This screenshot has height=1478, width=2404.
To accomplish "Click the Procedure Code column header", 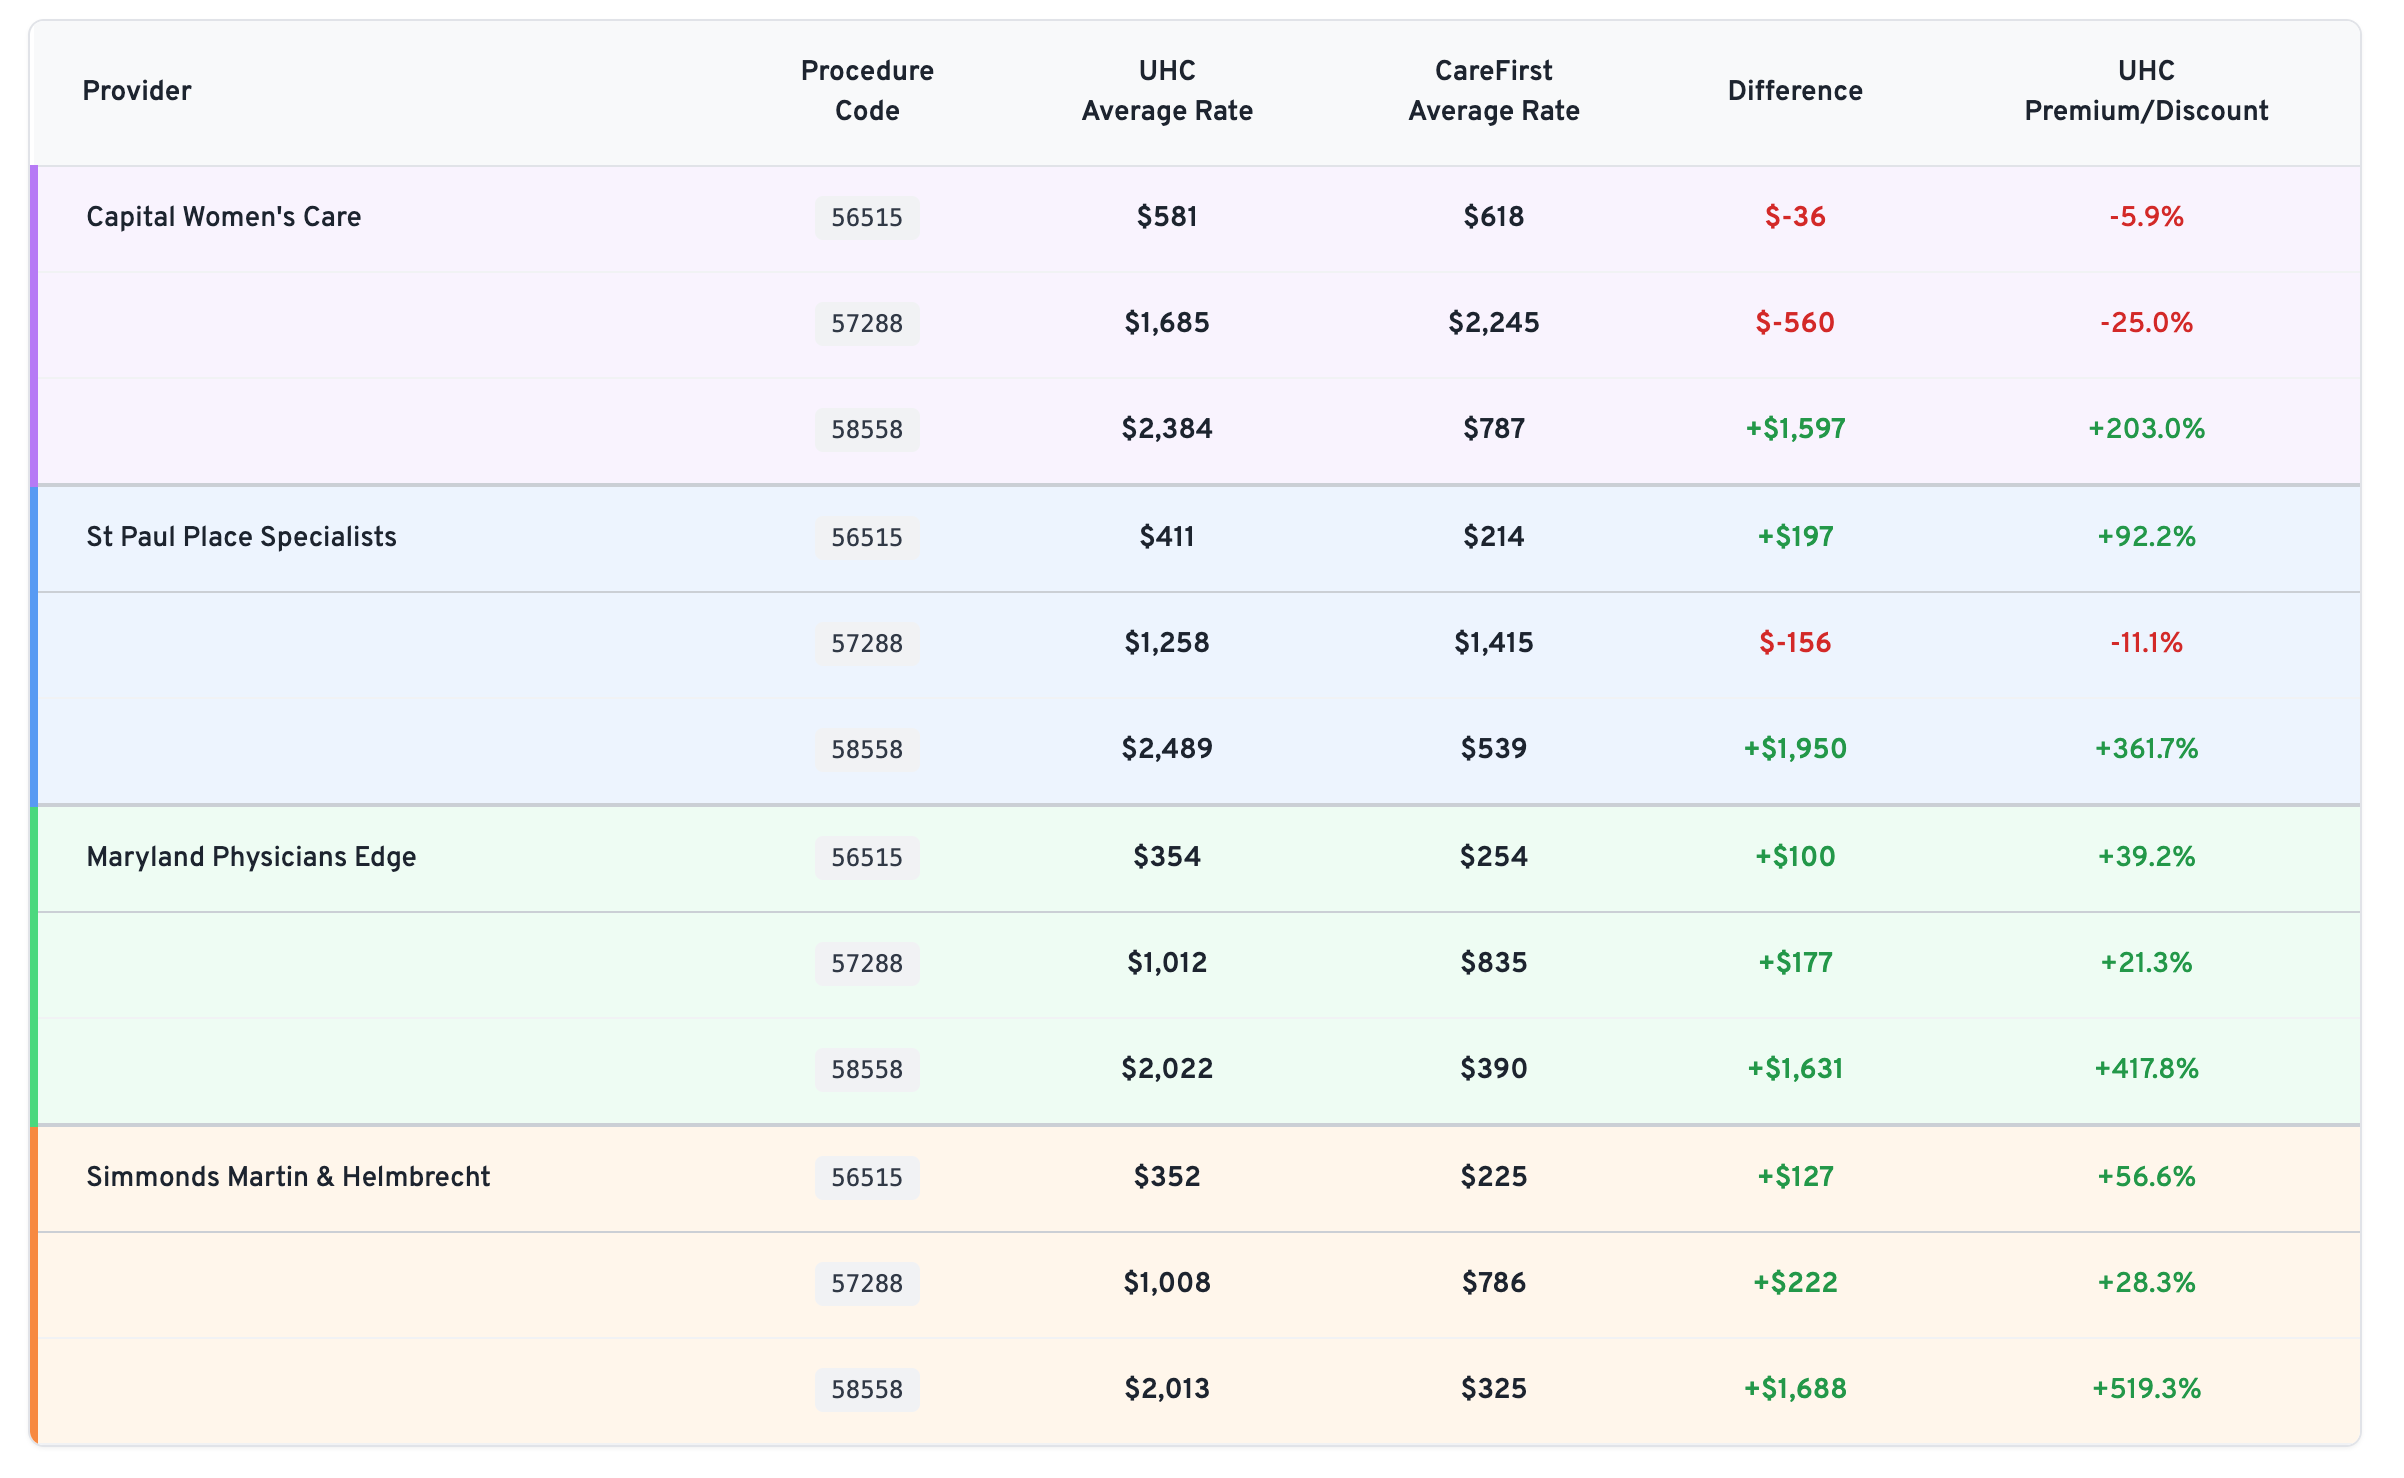I will pyautogui.click(x=867, y=91).
